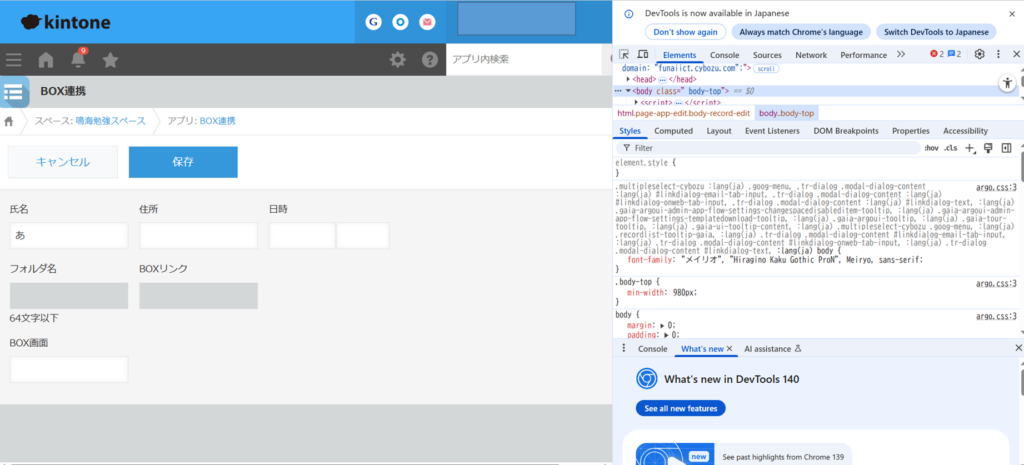1024x465 pixels.
Task: Switch to the Network tab
Action: [x=811, y=55]
